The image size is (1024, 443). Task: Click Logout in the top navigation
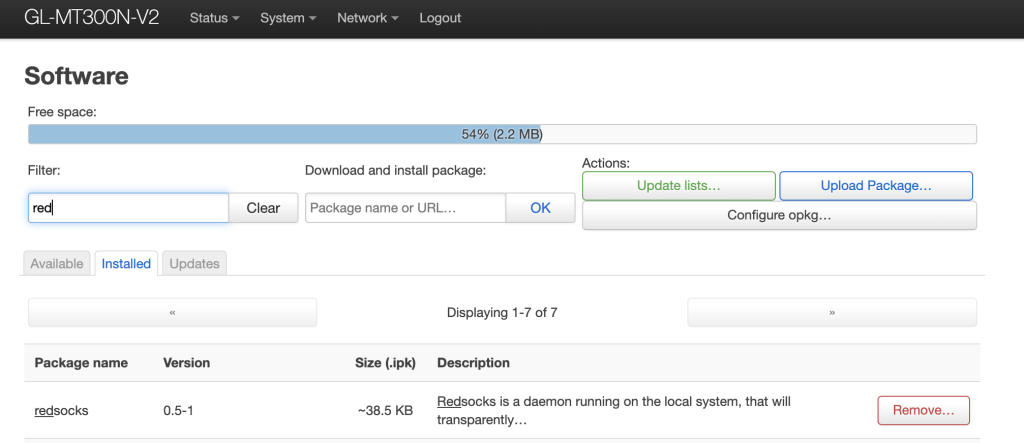click(440, 18)
